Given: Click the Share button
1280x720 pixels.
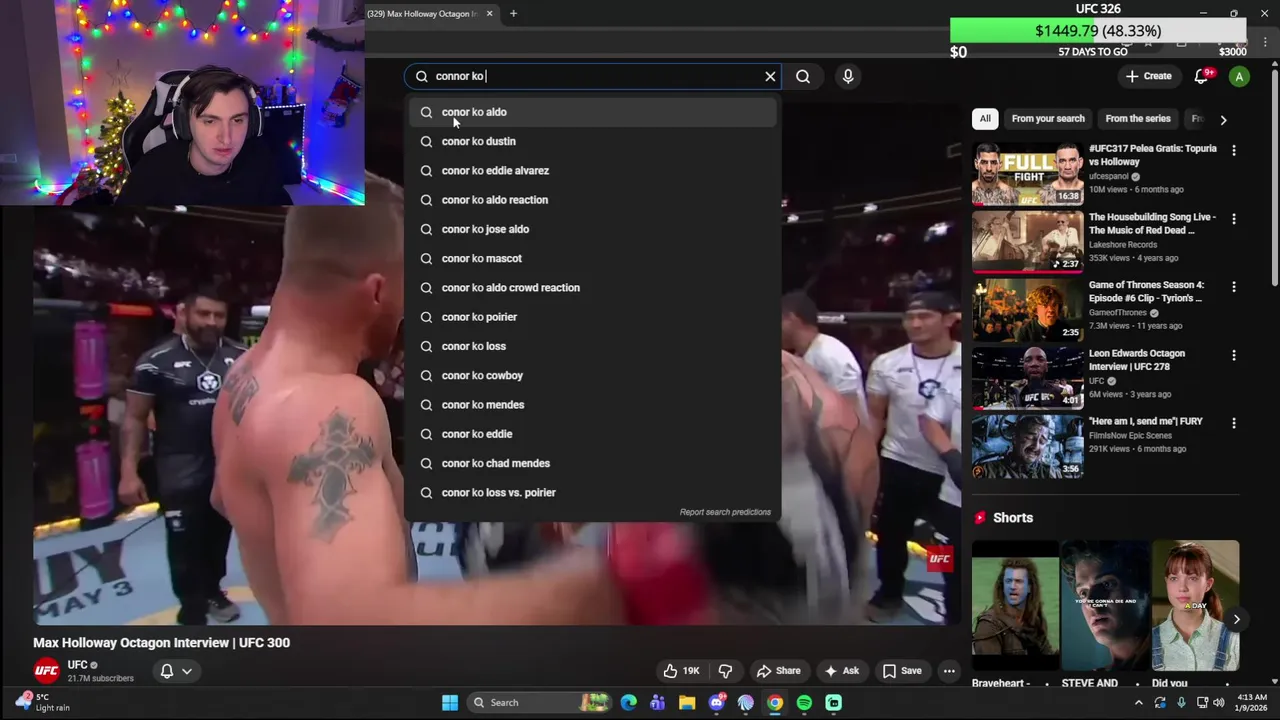Looking at the screenshot, I should pyautogui.click(x=778, y=671).
